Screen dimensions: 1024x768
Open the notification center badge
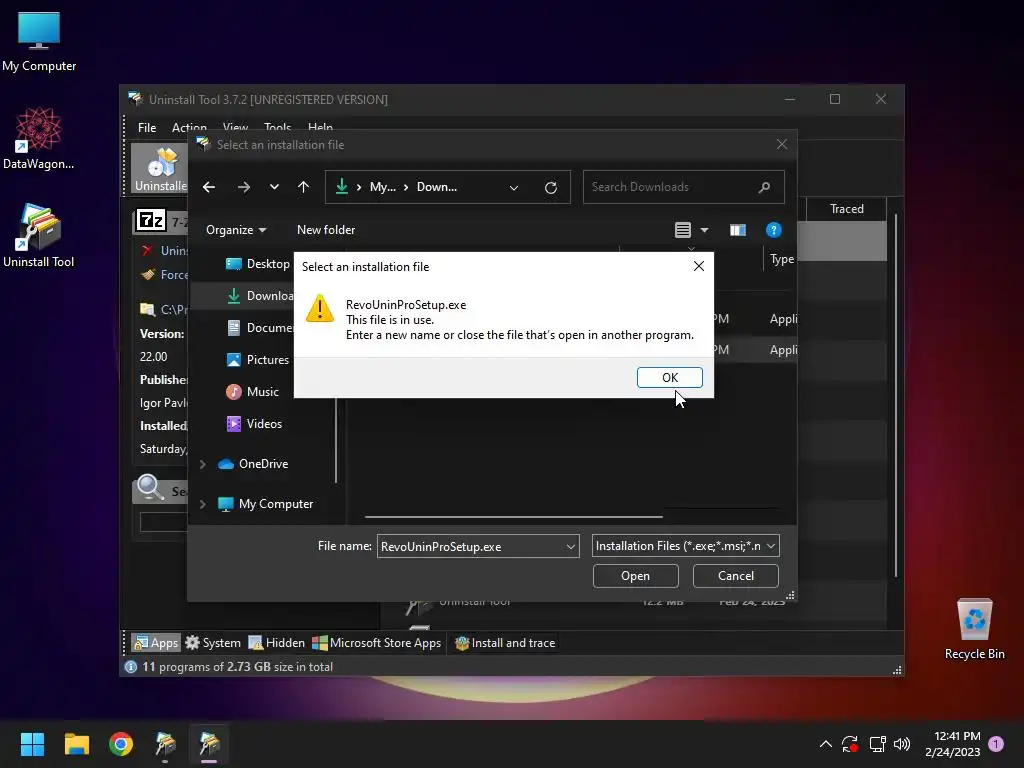[996, 744]
